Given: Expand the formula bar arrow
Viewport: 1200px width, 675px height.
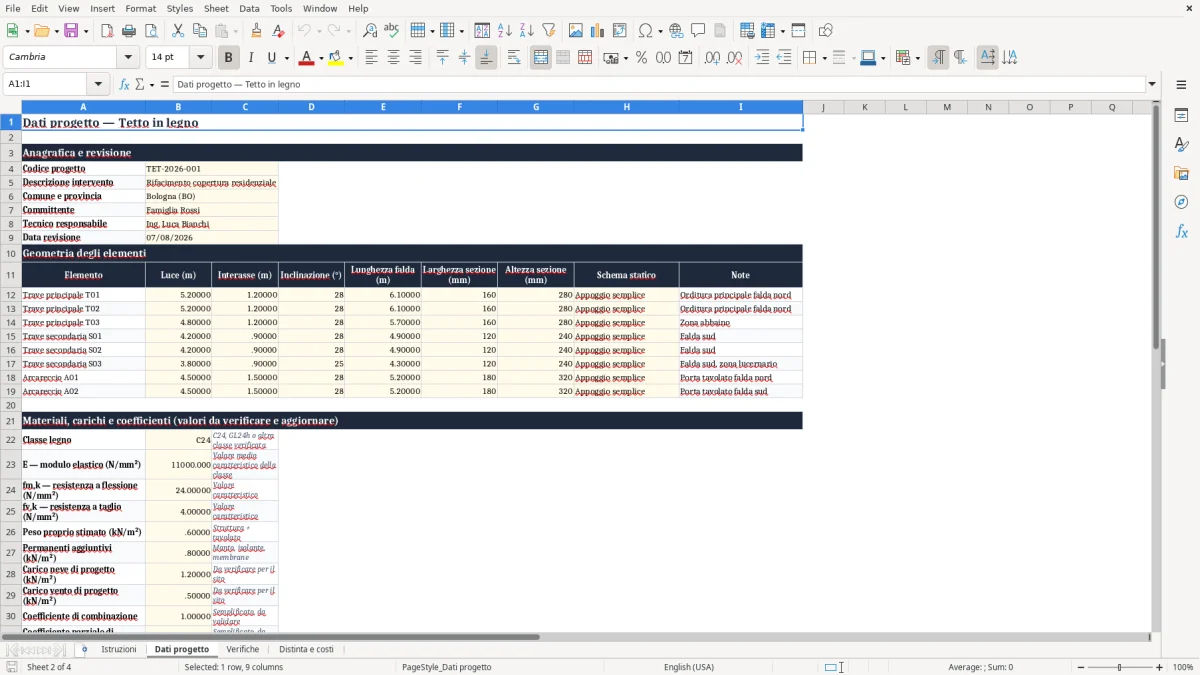Looking at the screenshot, I should click(x=1153, y=84).
